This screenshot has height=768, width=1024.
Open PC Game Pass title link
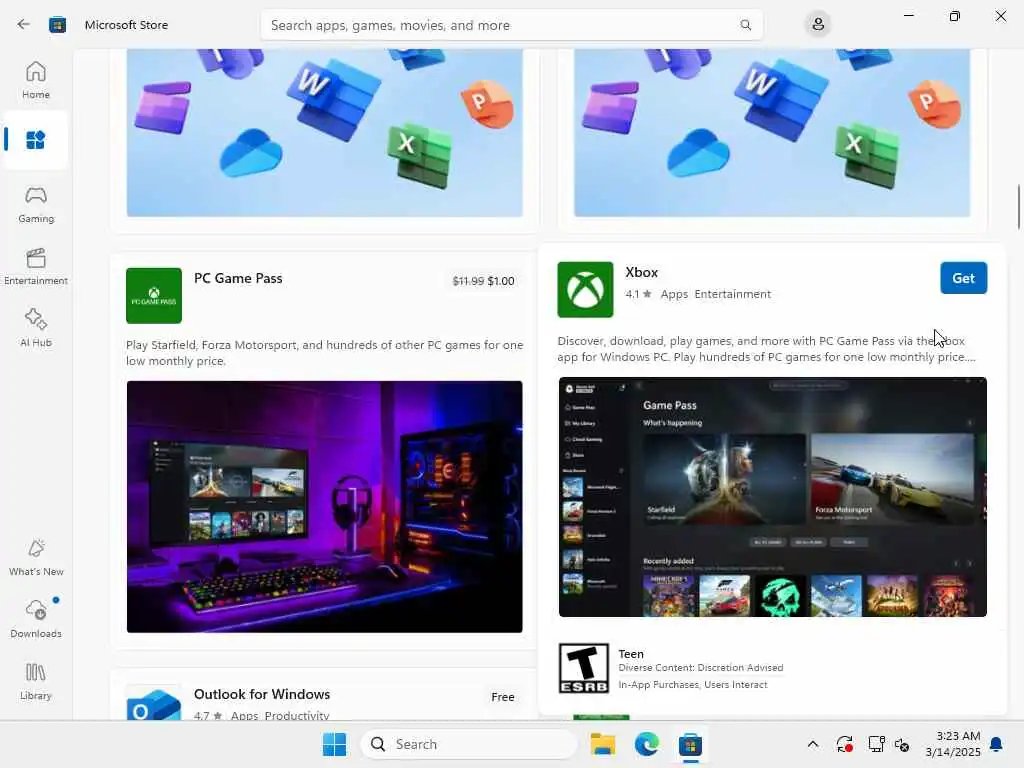tap(238, 278)
